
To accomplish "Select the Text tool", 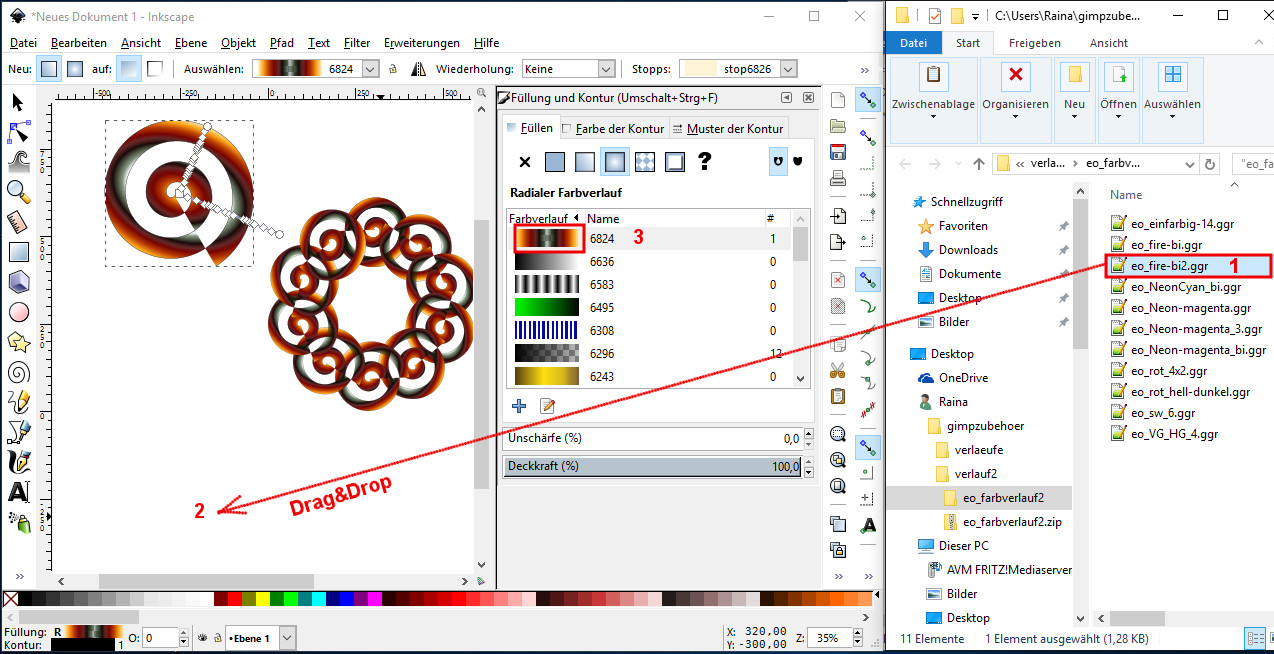I will [x=18, y=492].
